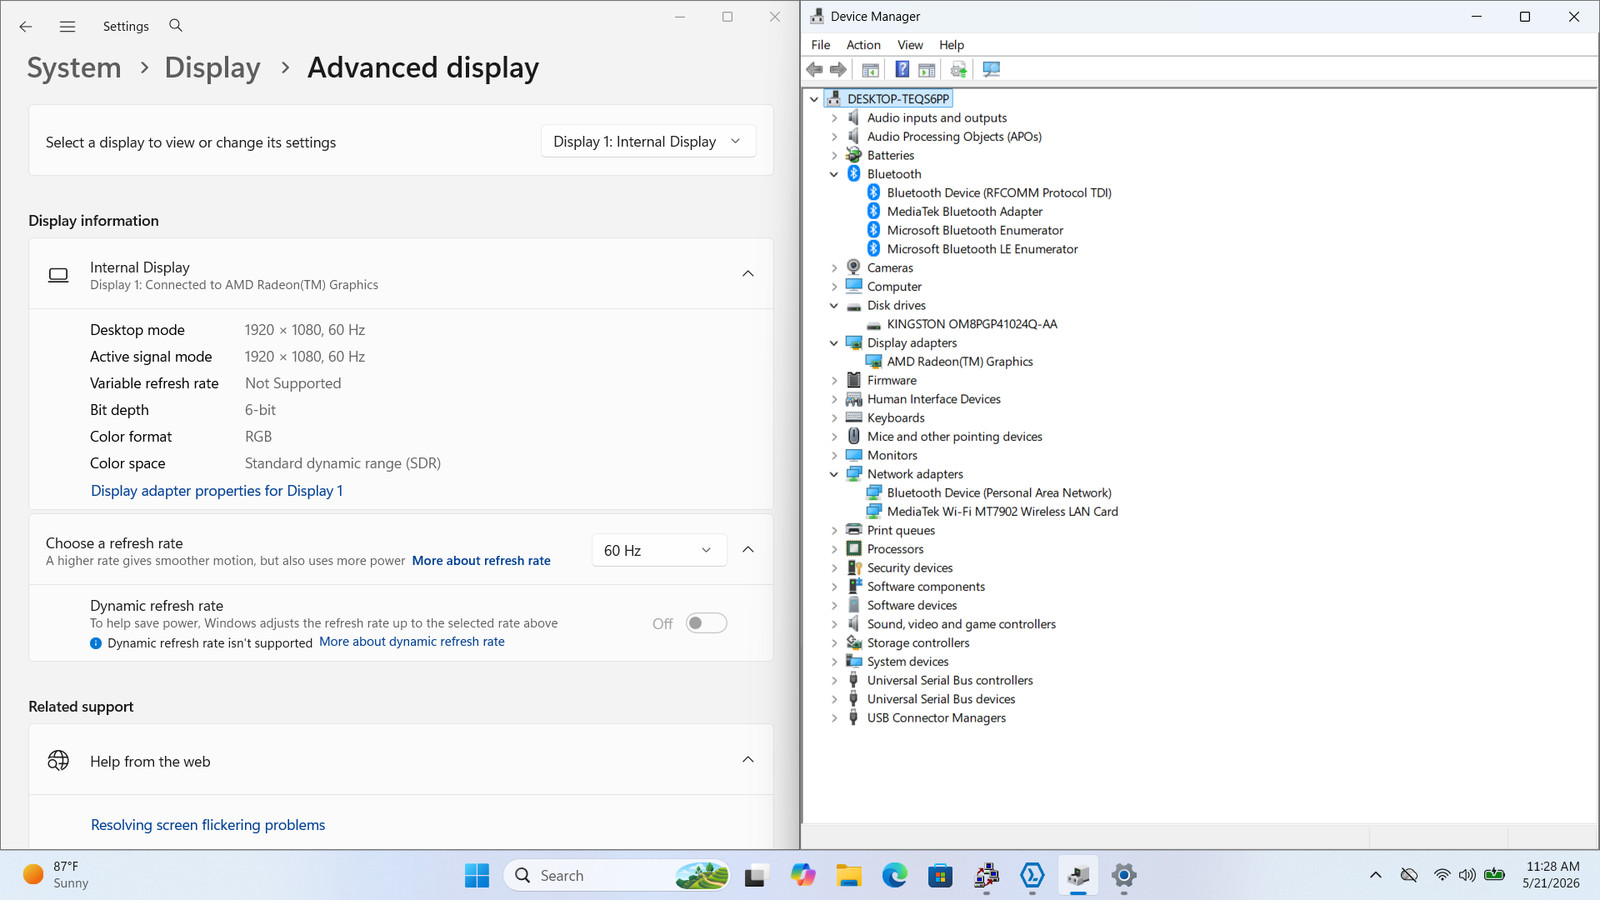The width and height of the screenshot is (1600, 900).
Task: Click the Processors category icon
Action: [x=854, y=549]
